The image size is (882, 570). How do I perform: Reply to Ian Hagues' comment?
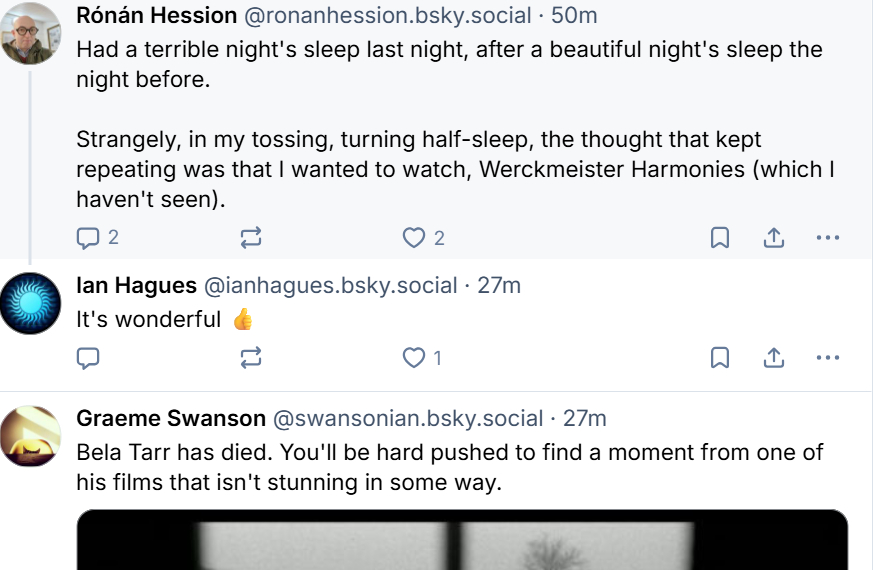88,357
